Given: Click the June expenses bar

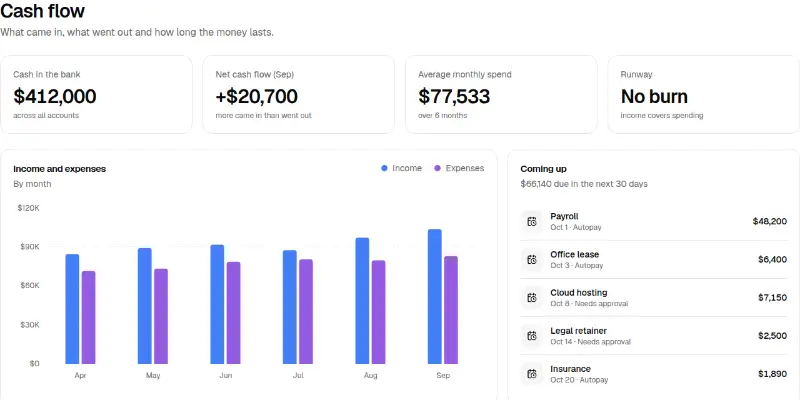Looking at the screenshot, I should [234, 313].
